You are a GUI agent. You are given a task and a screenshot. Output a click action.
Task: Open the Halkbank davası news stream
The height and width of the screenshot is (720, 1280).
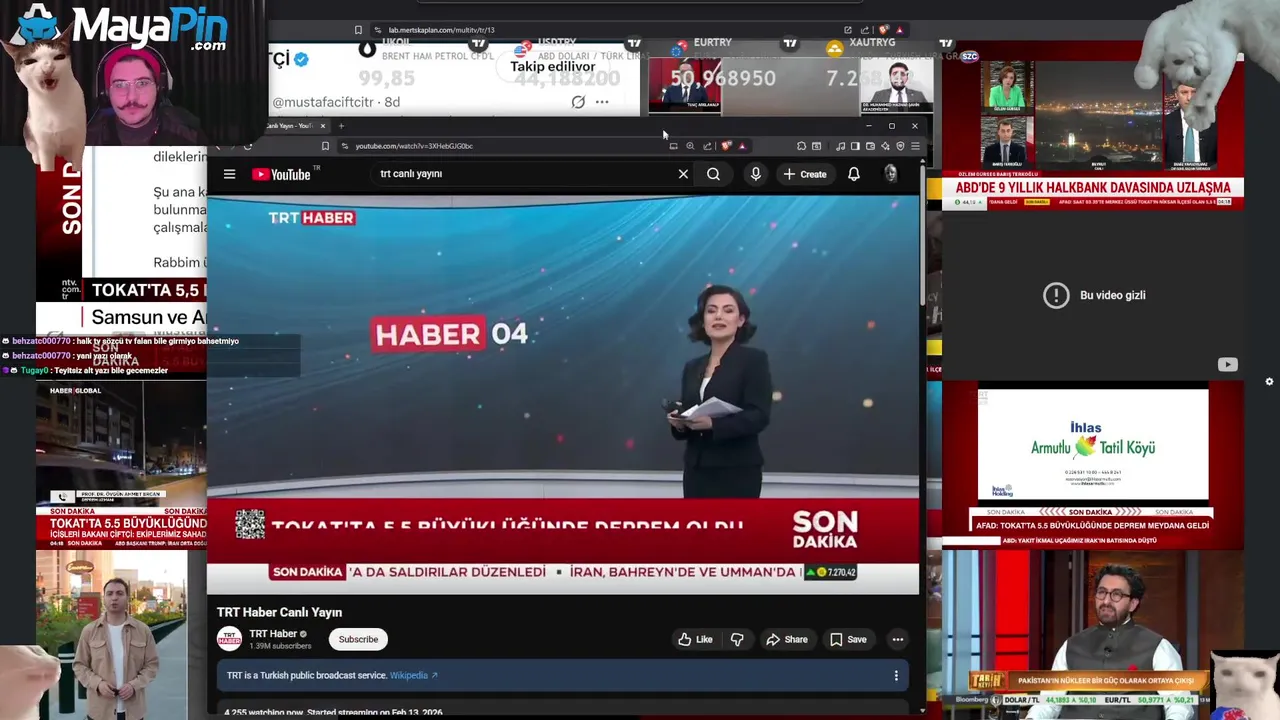click(1093, 125)
